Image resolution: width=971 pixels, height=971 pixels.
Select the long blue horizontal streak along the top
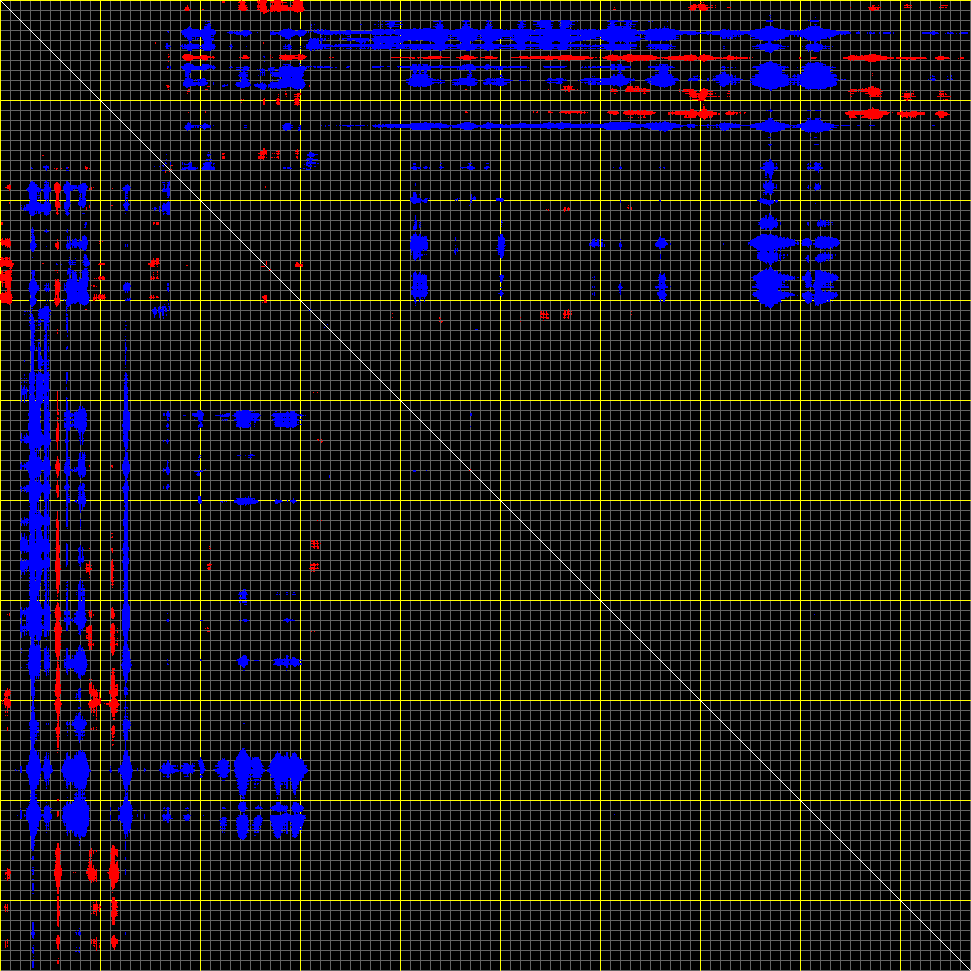pyautogui.click(x=500, y=38)
